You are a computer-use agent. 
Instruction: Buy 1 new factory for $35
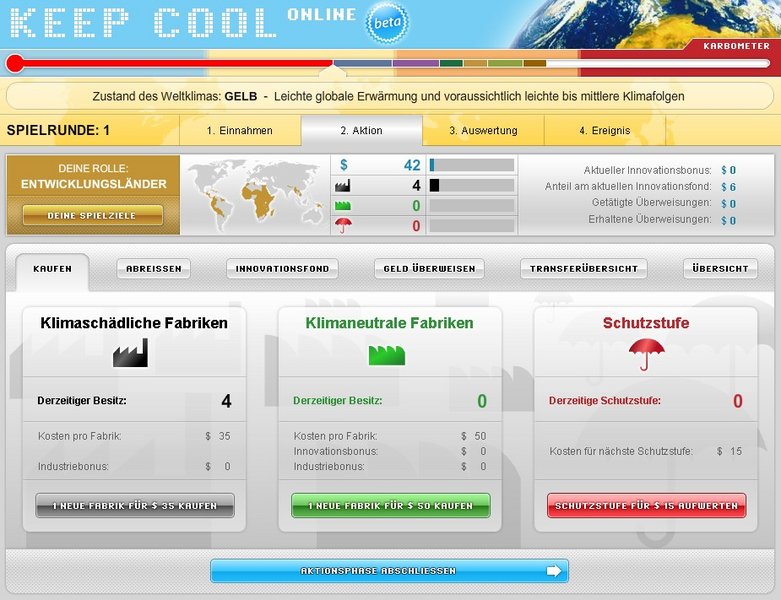pyautogui.click(x=135, y=505)
